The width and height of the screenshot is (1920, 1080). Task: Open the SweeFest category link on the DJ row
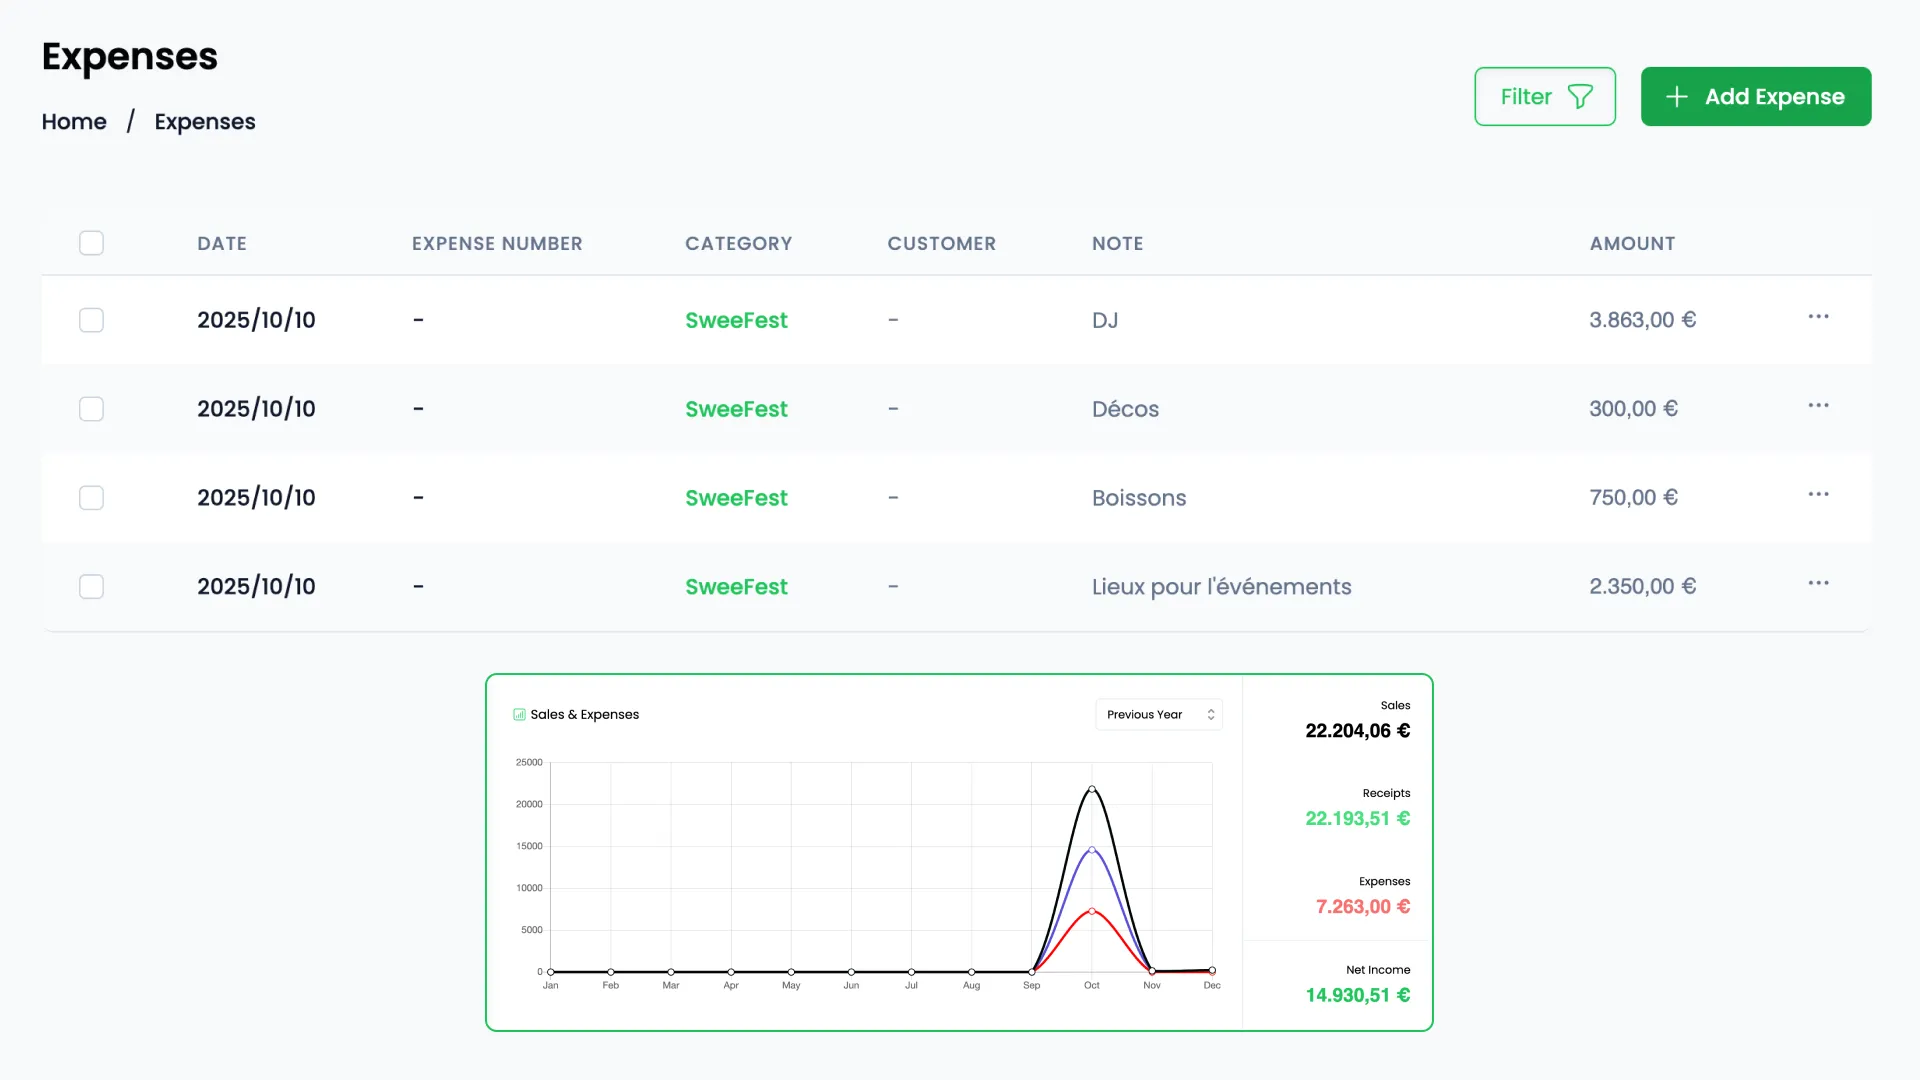(x=736, y=320)
